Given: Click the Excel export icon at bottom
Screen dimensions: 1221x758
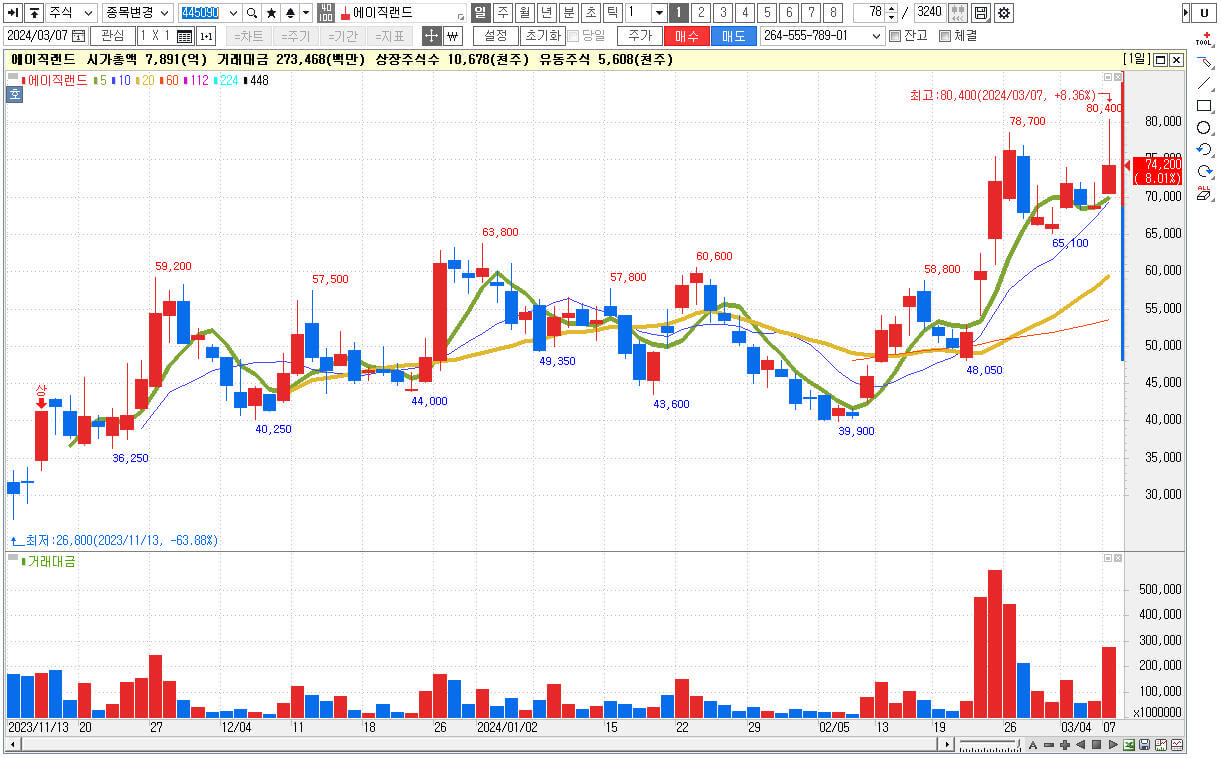Looking at the screenshot, I should (x=1129, y=745).
